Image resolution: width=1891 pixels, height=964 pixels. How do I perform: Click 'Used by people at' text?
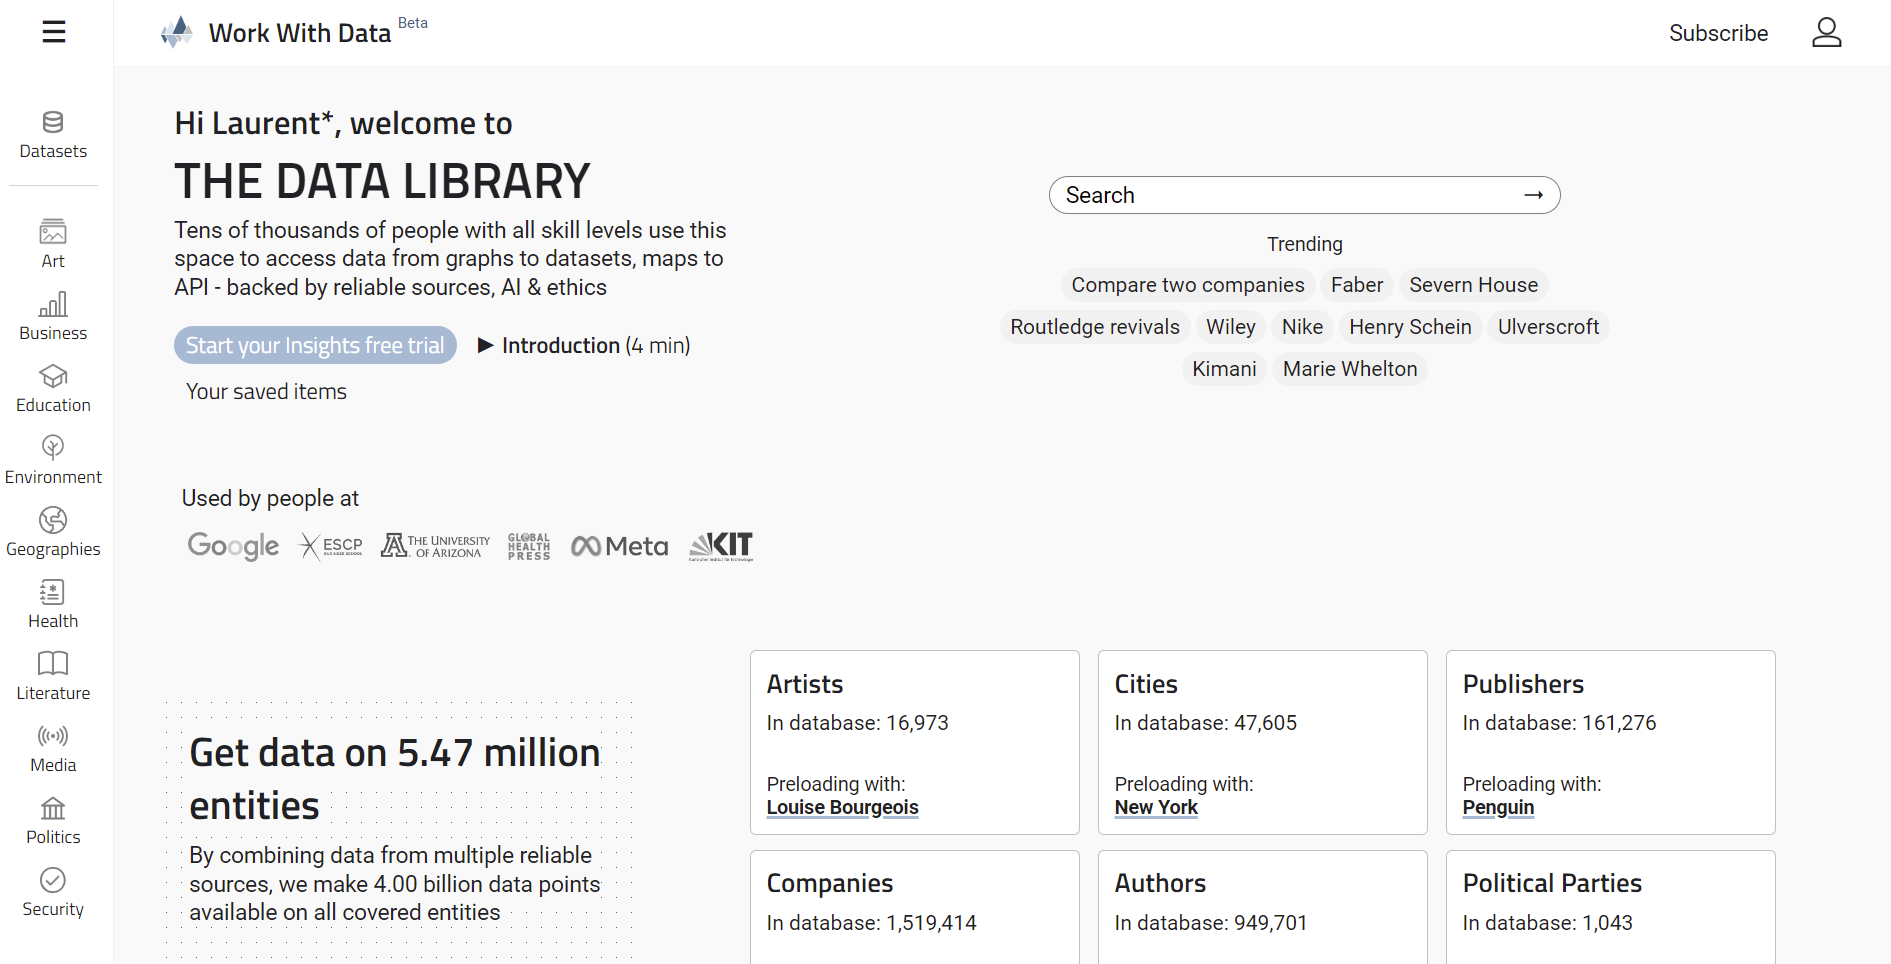(270, 498)
